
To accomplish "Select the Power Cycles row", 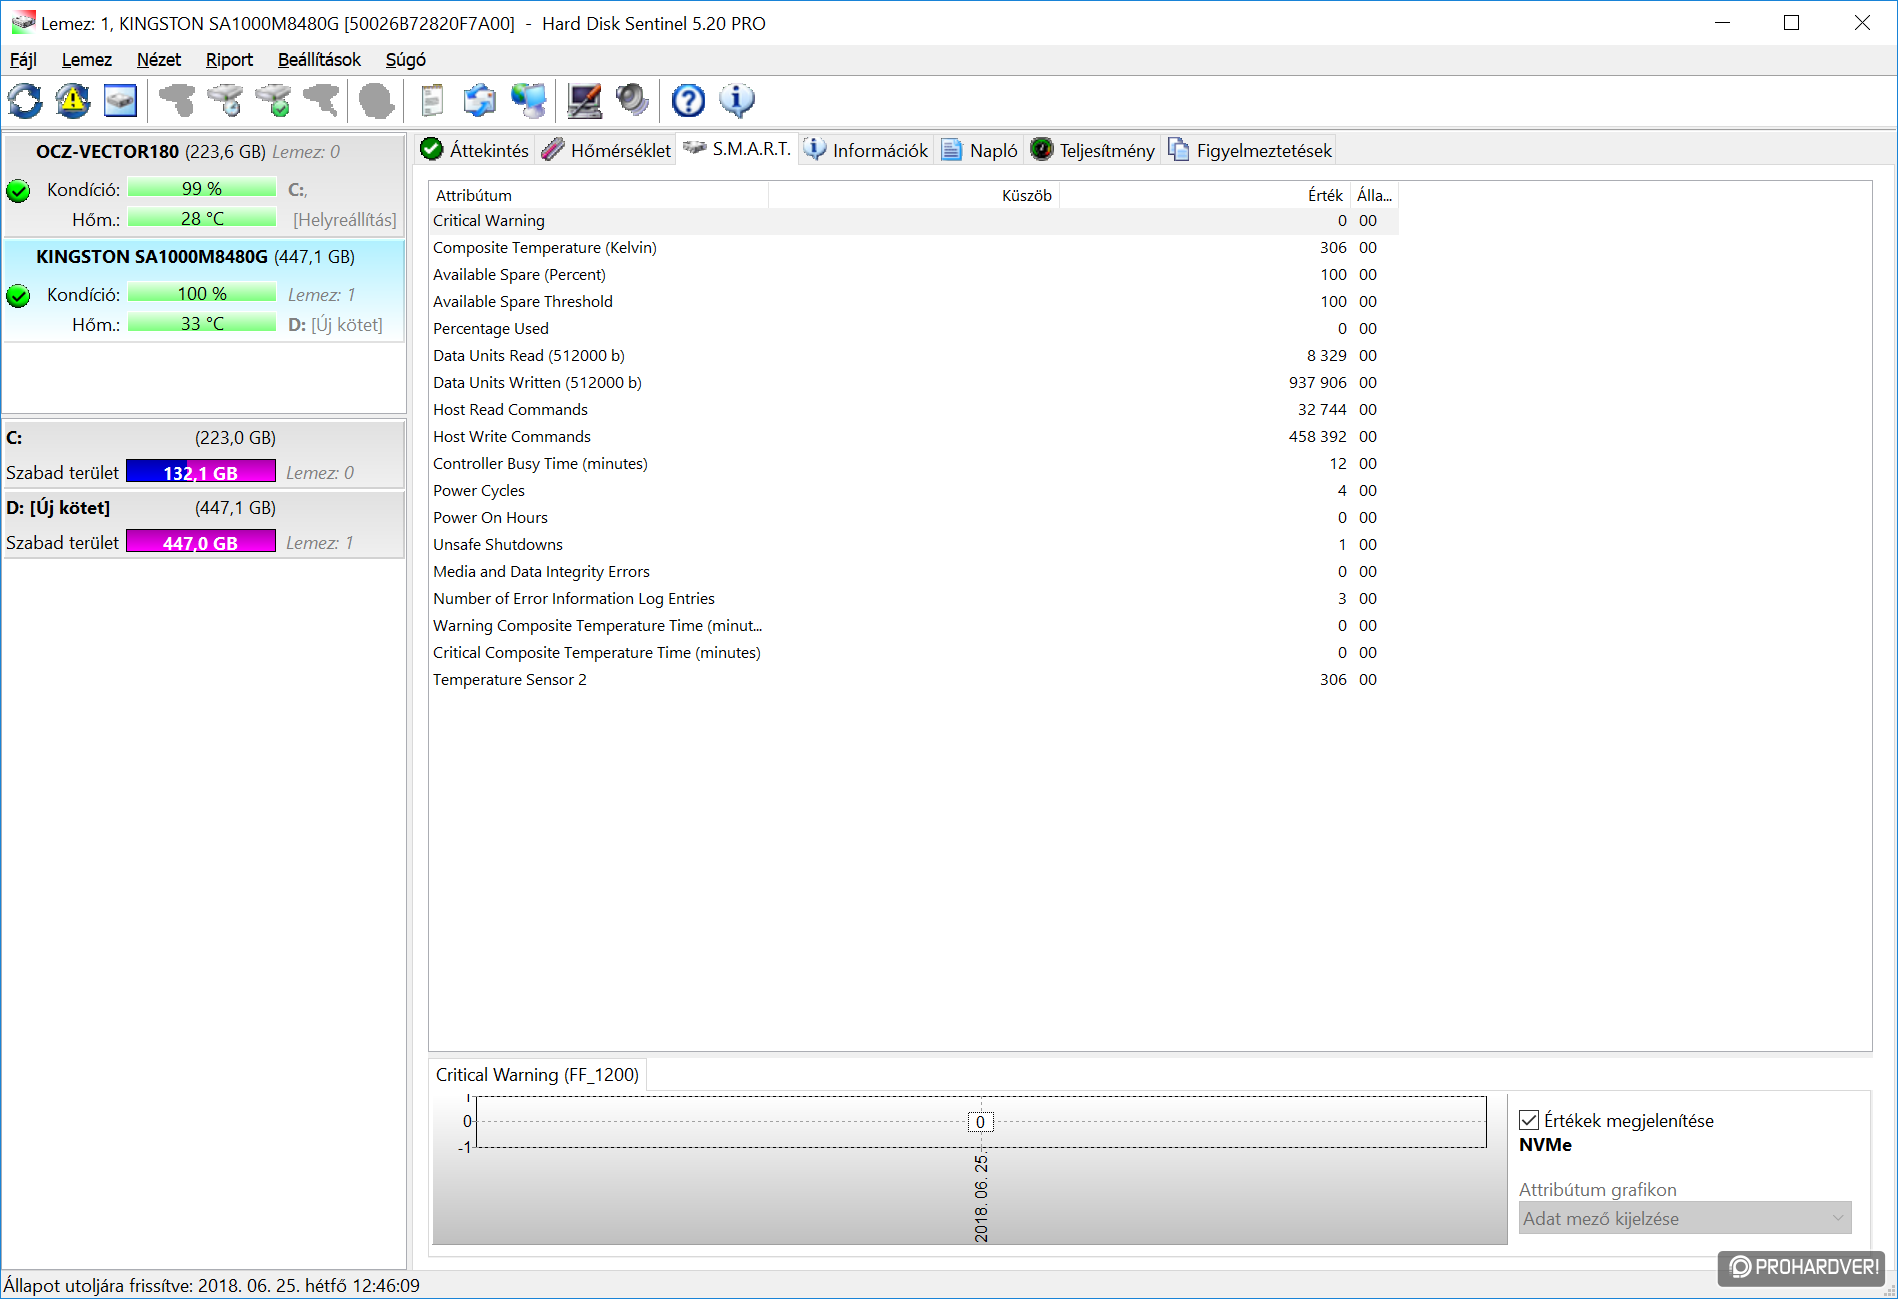I will coord(914,491).
